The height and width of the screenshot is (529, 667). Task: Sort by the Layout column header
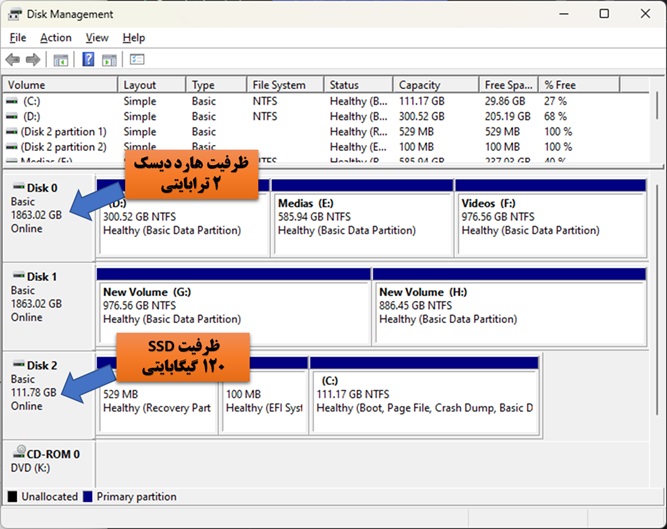click(151, 85)
